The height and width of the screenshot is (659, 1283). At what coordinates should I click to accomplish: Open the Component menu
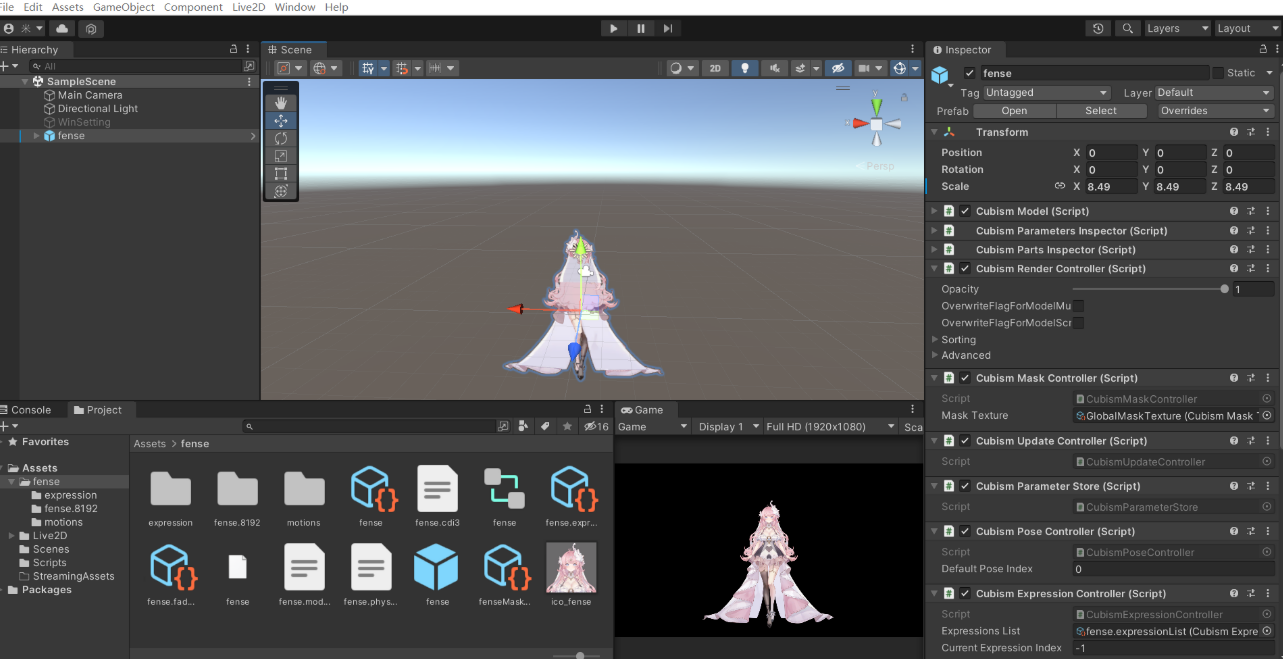click(x=193, y=7)
